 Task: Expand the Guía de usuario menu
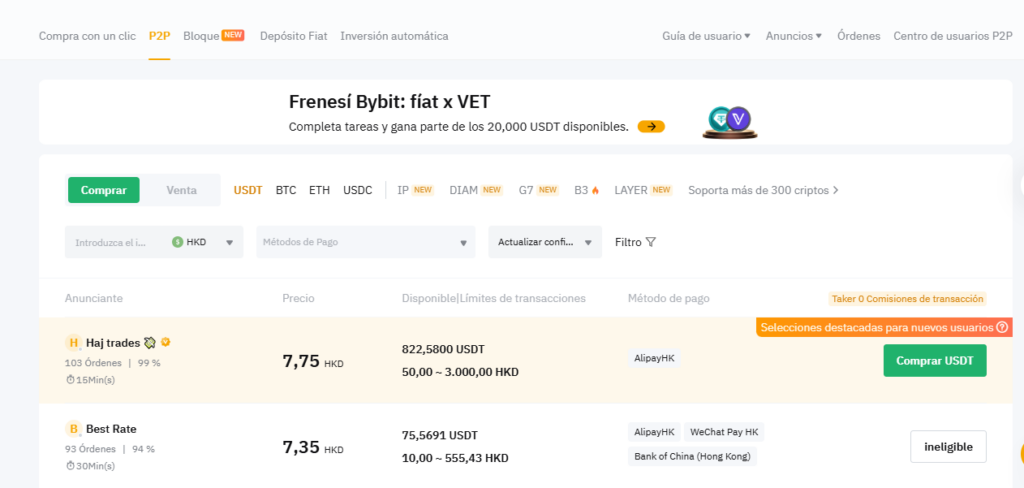coord(707,36)
